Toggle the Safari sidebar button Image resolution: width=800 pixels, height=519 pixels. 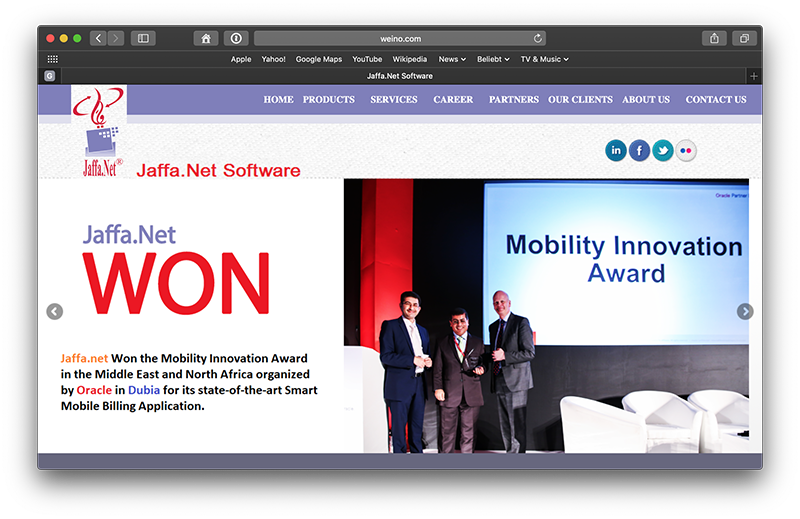pos(143,38)
